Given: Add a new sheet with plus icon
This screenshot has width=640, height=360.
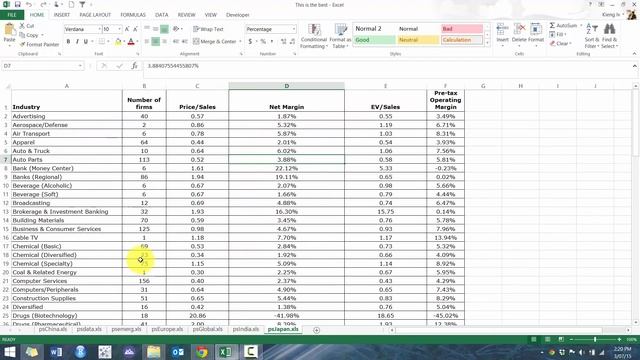Looking at the screenshot, I should [x=316, y=330].
